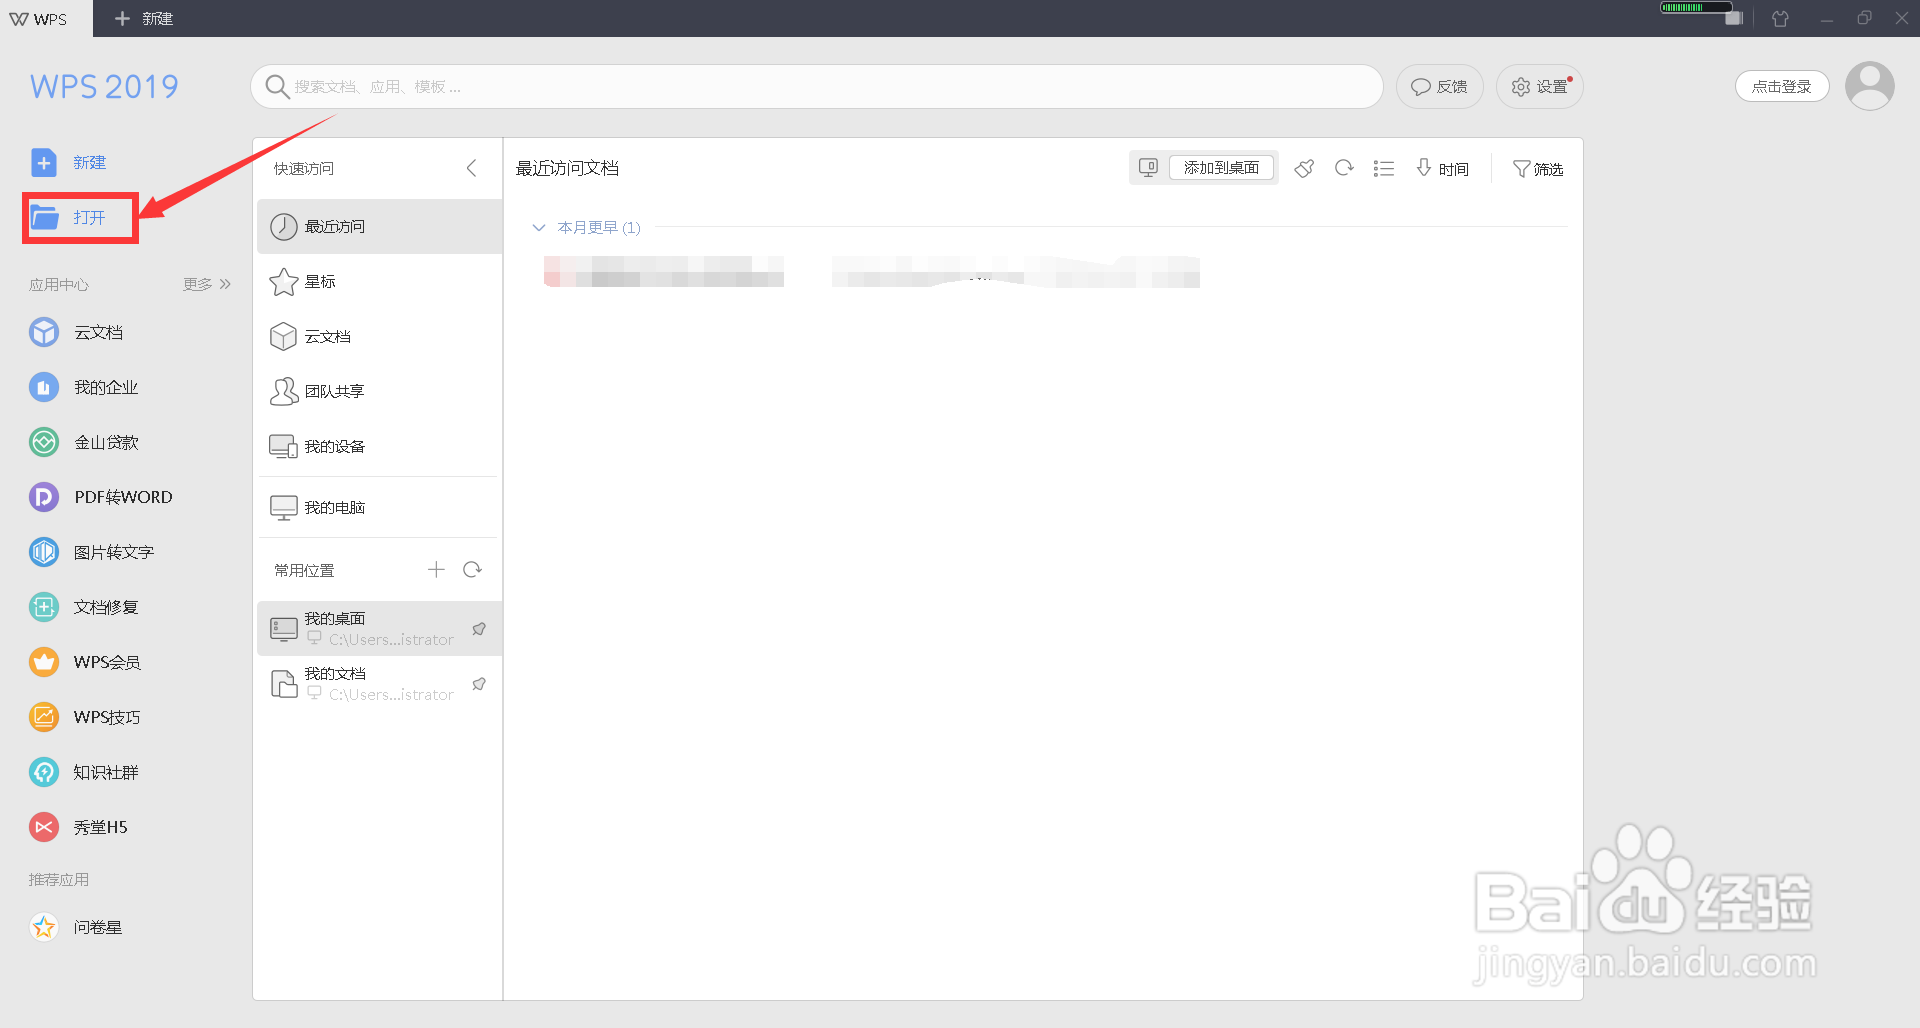1920x1028 pixels.
Task: Click the user avatar
Action: pos(1870,86)
